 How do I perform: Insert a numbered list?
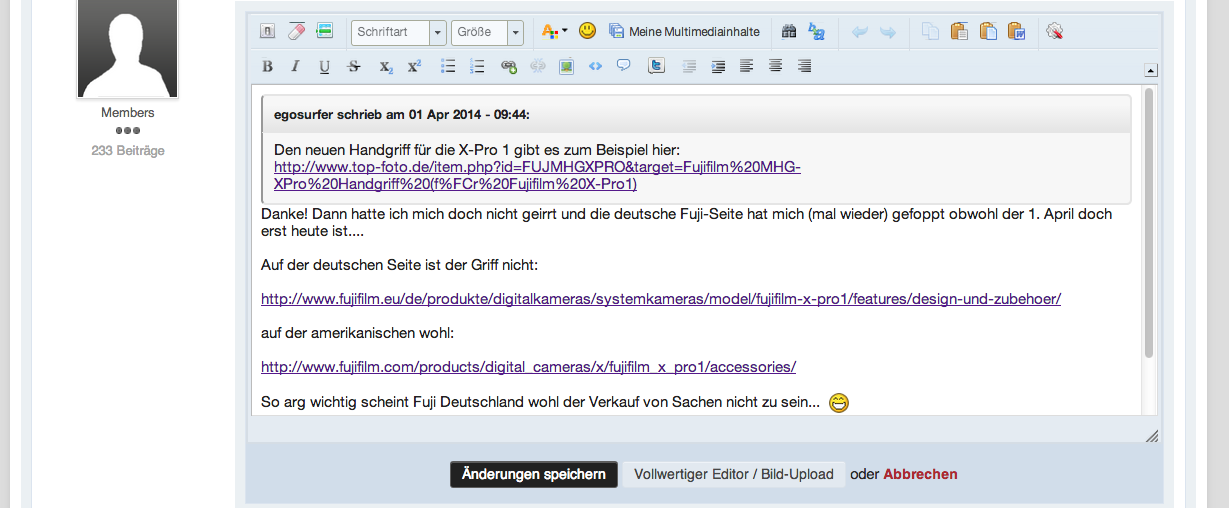[477, 67]
